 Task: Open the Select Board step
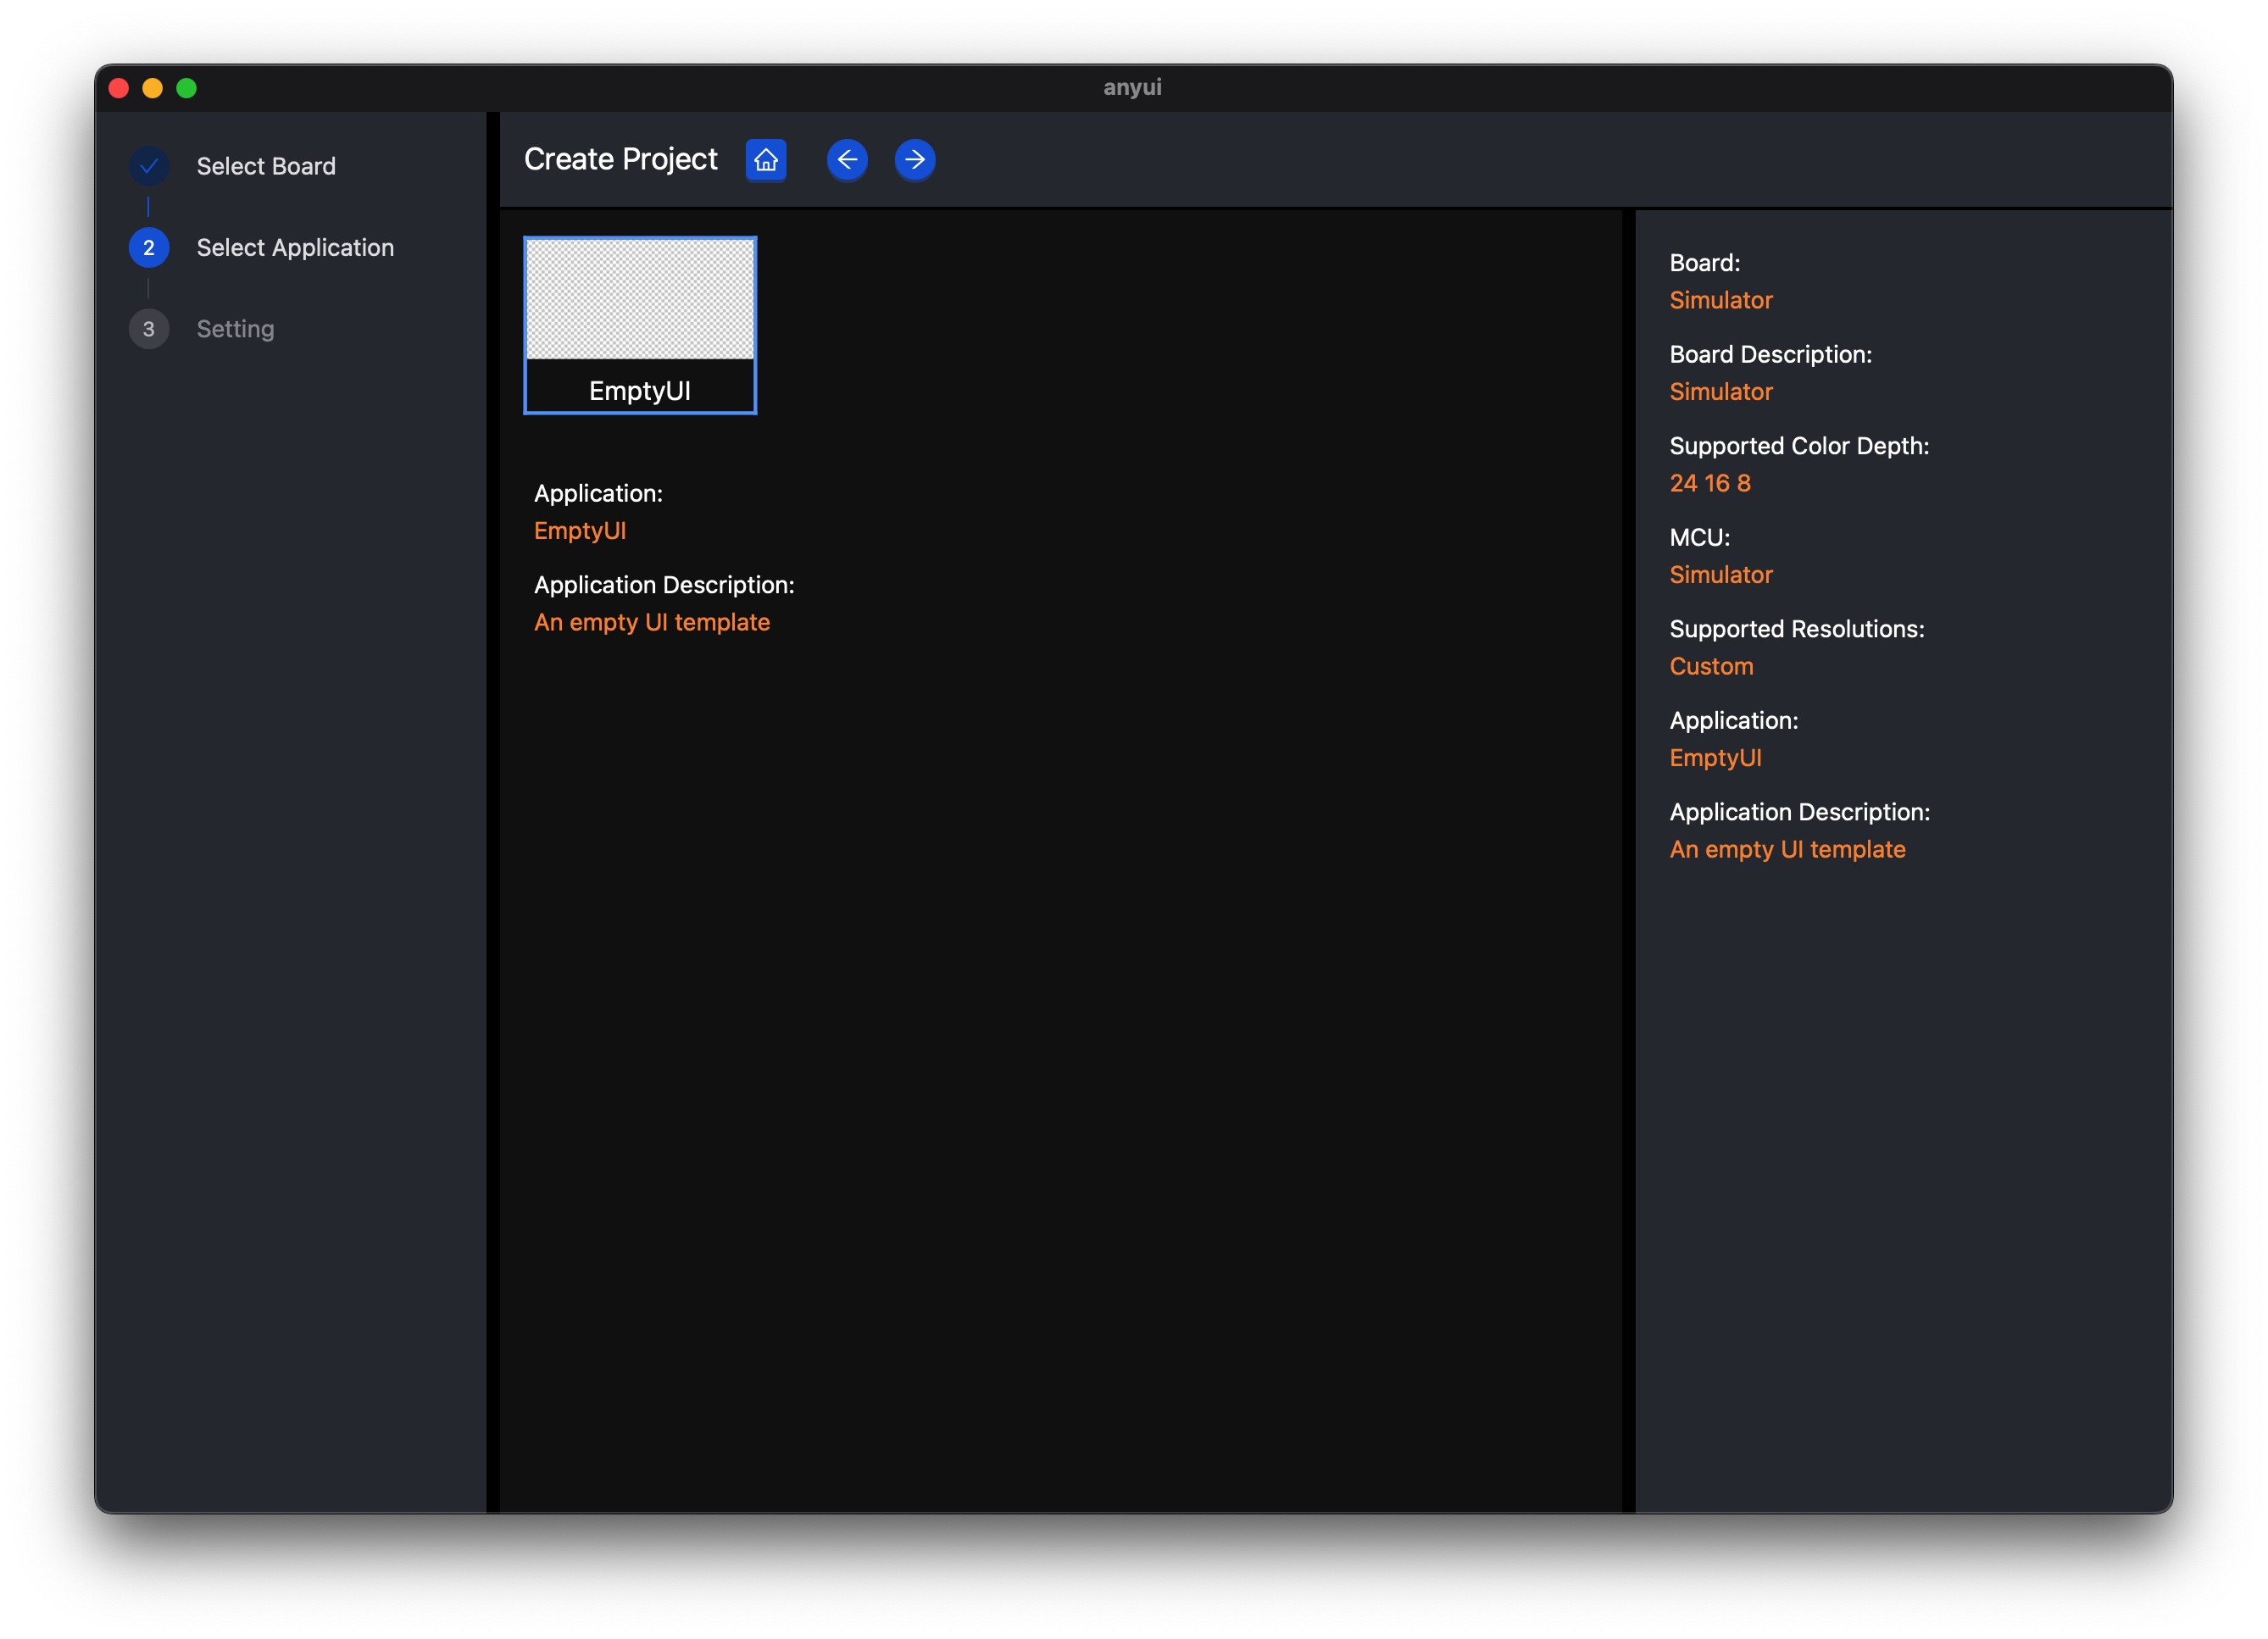(266, 166)
